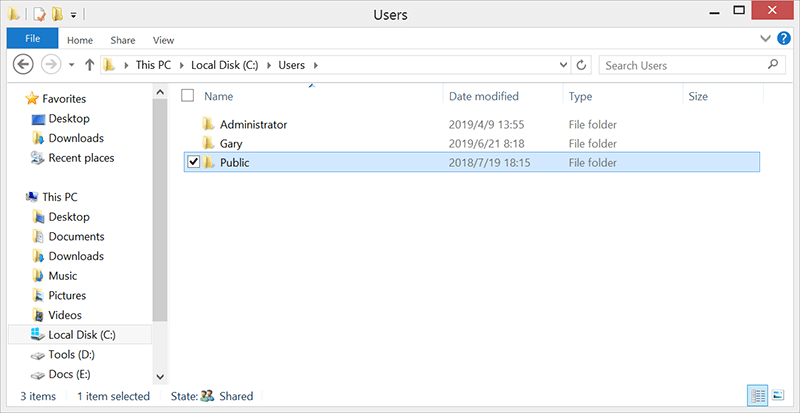Expand the ribbon with the chevron
Screen dimensions: 800x413
coord(765,39)
